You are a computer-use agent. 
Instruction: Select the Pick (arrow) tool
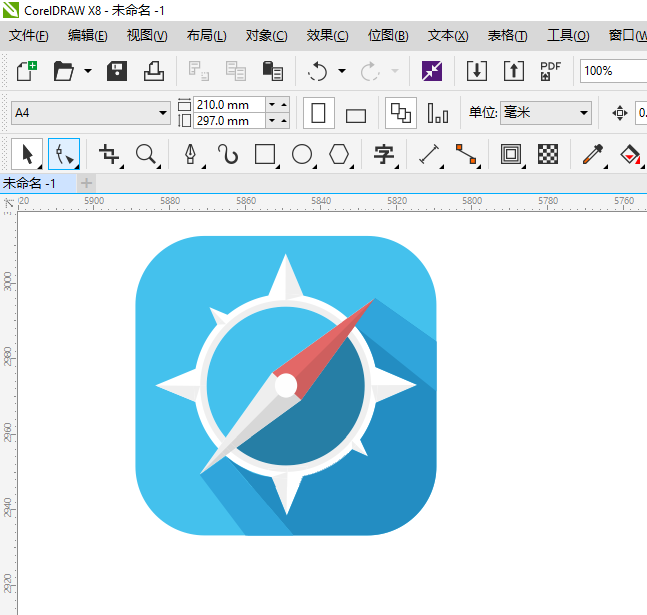(27, 154)
